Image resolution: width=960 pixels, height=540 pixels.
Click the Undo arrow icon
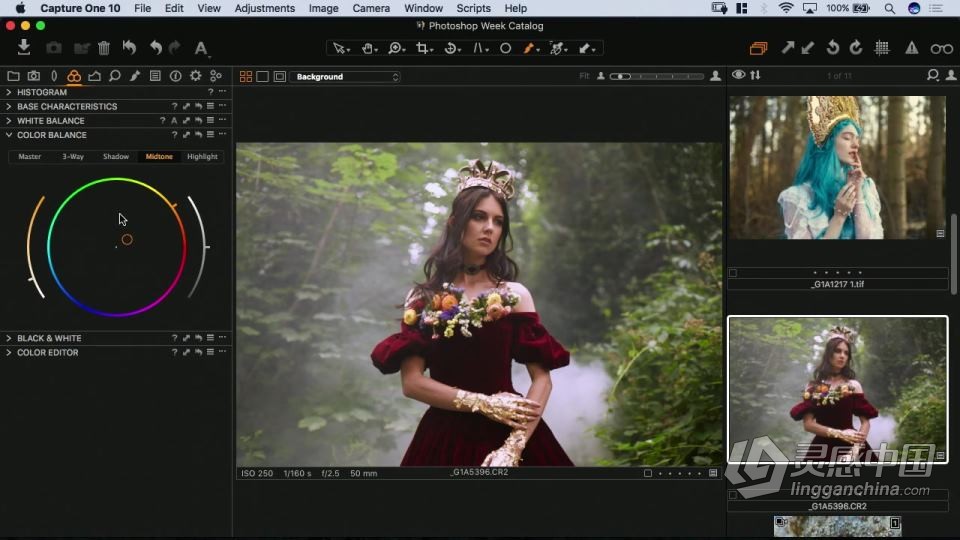pos(156,47)
